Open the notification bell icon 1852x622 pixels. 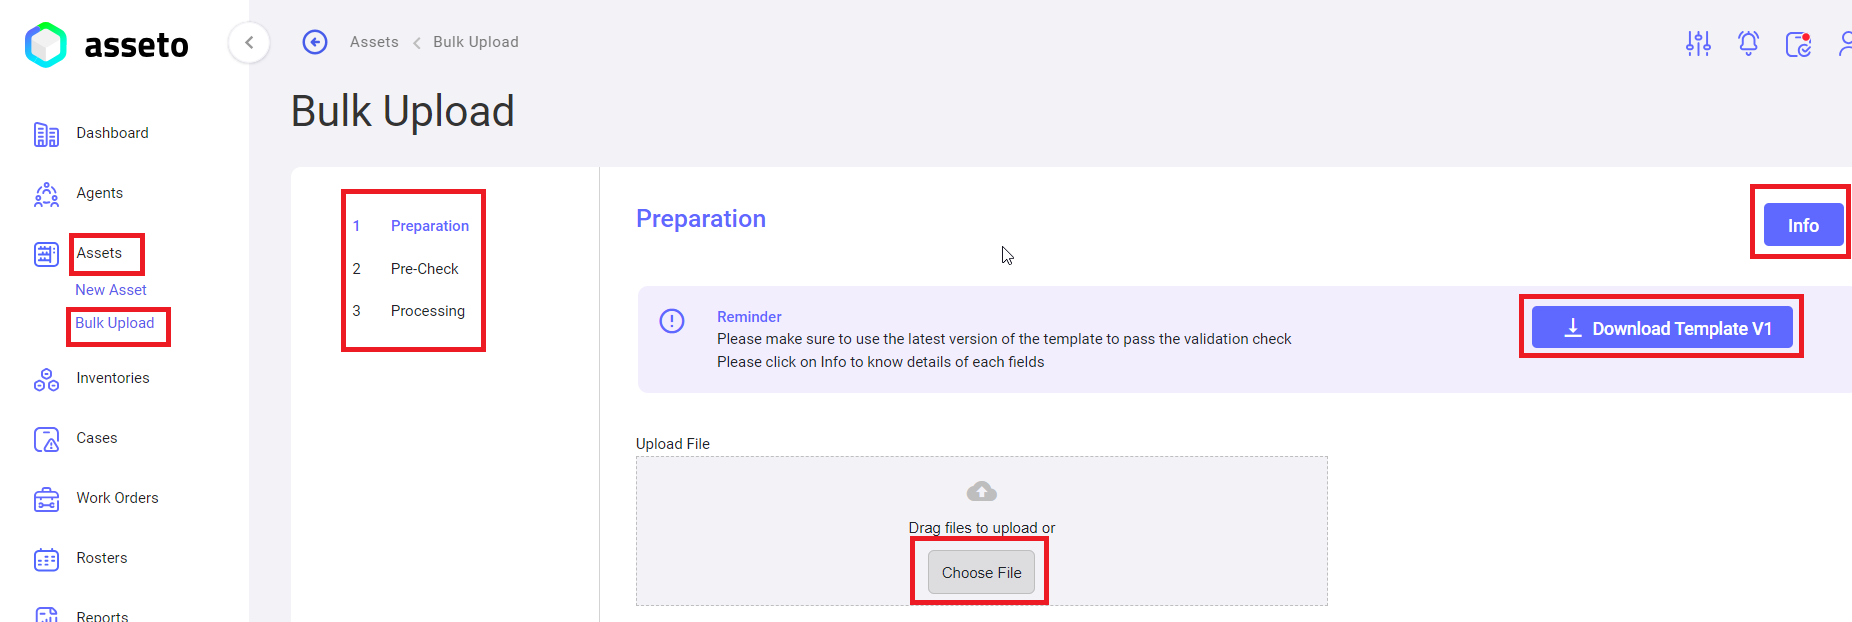(1748, 43)
